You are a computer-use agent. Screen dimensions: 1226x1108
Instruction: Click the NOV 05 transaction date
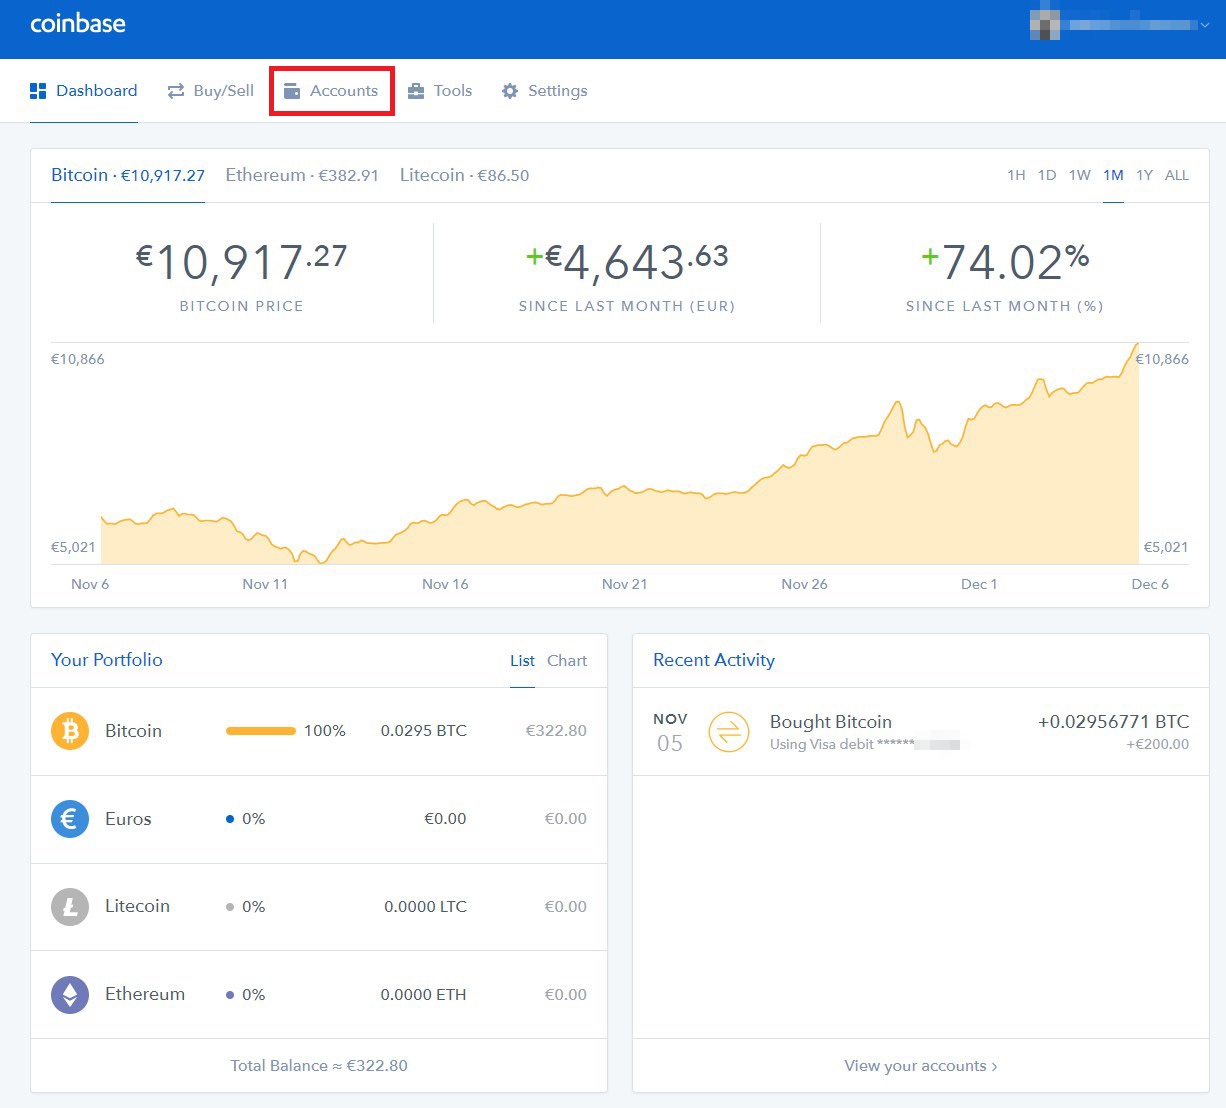pyautogui.click(x=670, y=733)
